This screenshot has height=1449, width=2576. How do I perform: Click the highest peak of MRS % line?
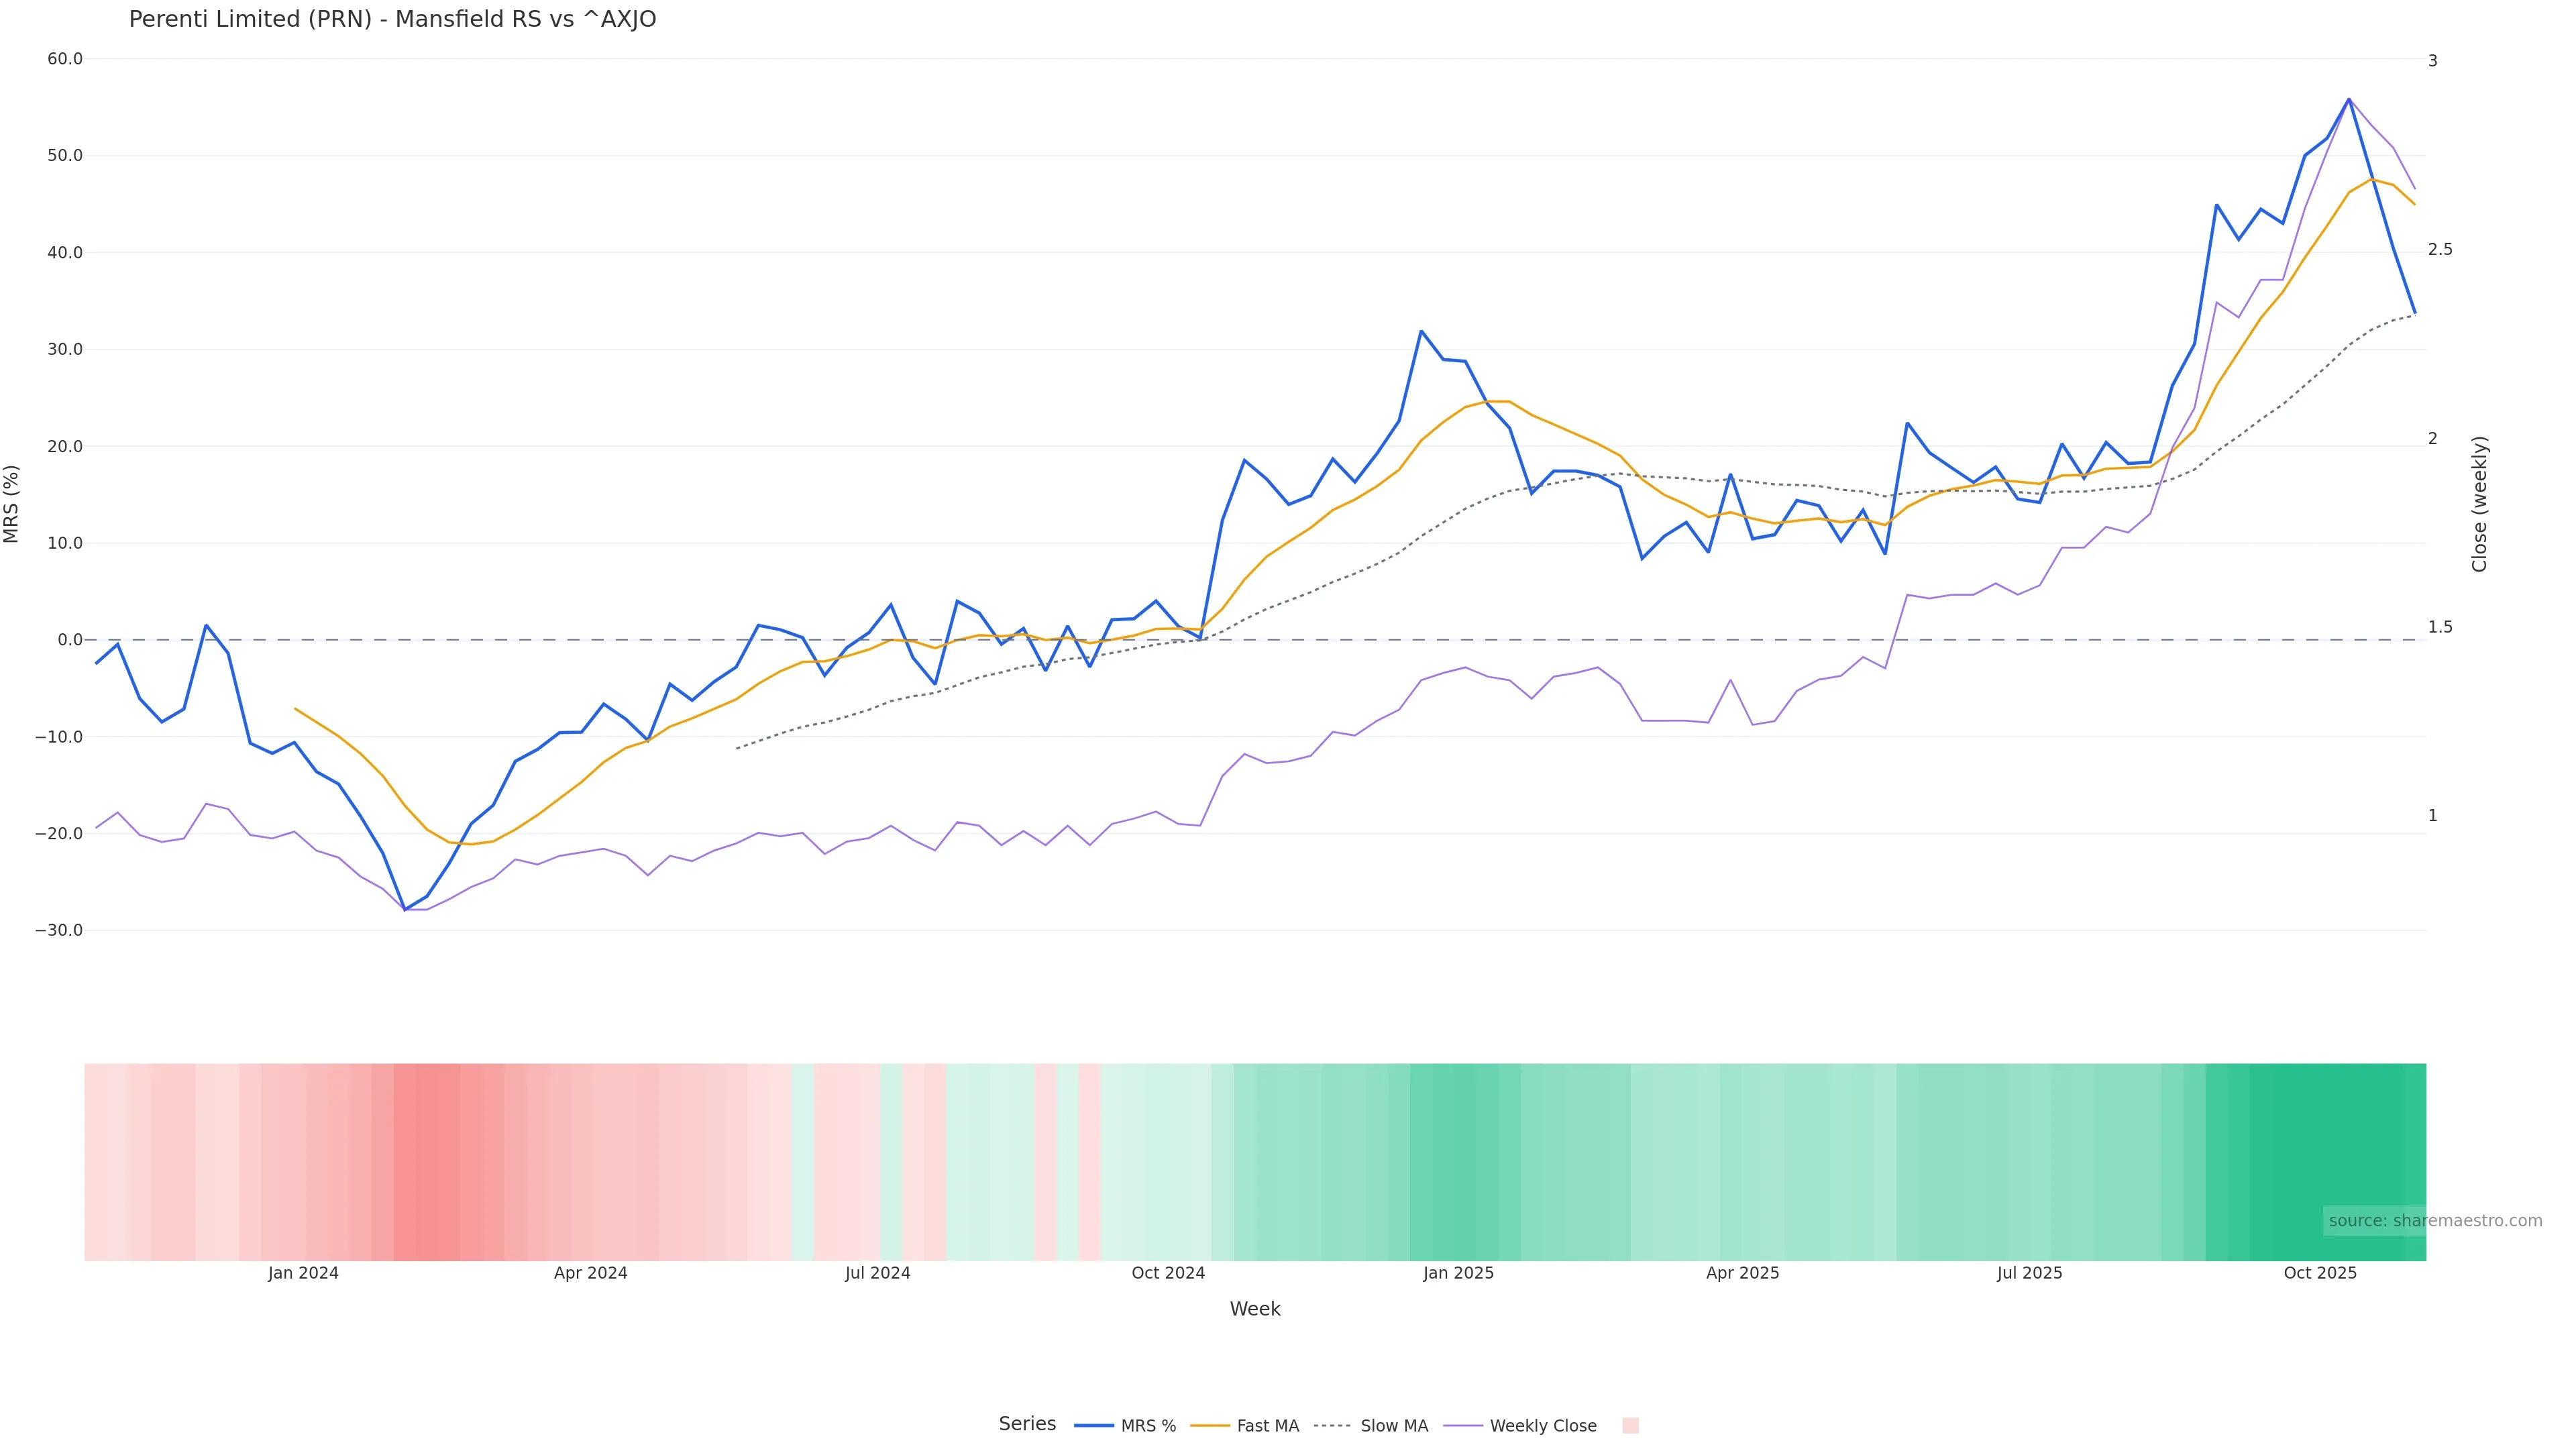point(2349,99)
